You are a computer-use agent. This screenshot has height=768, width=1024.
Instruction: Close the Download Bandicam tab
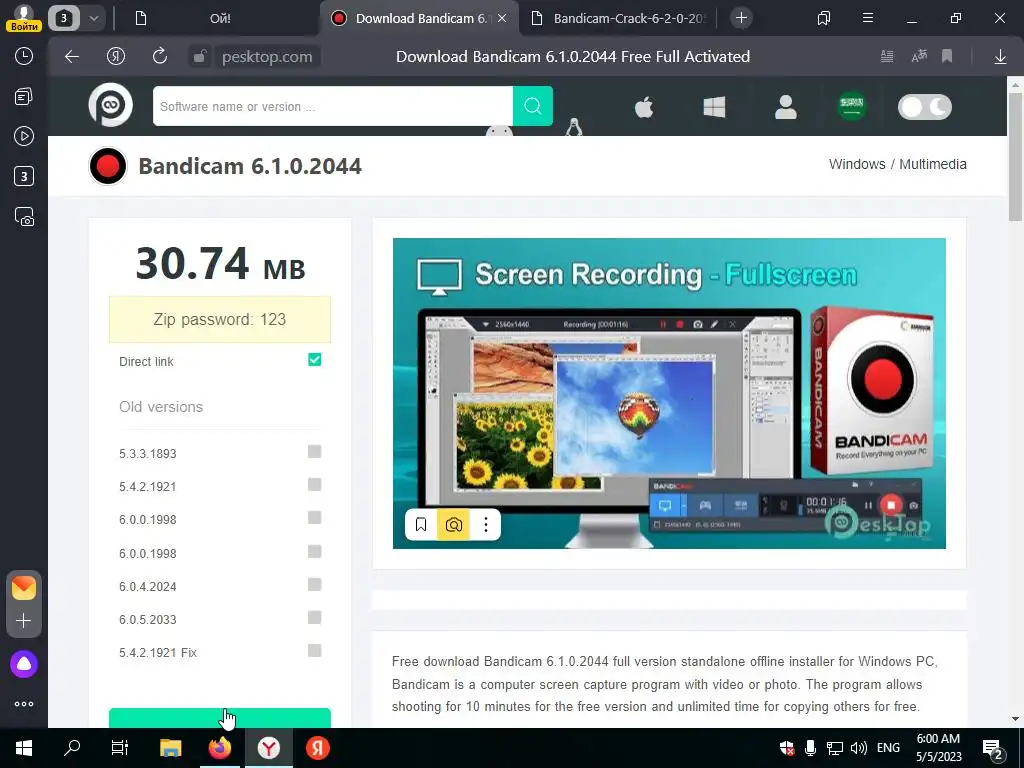coord(502,18)
